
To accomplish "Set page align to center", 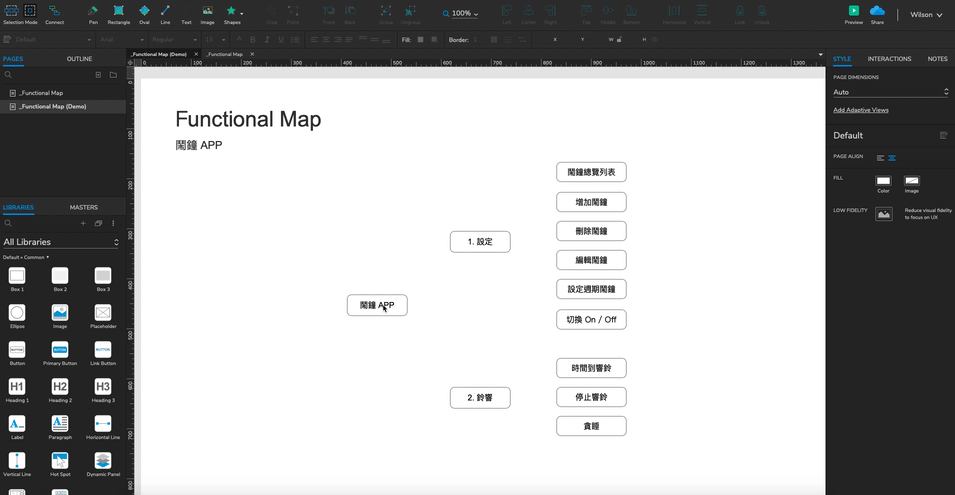I will point(892,158).
